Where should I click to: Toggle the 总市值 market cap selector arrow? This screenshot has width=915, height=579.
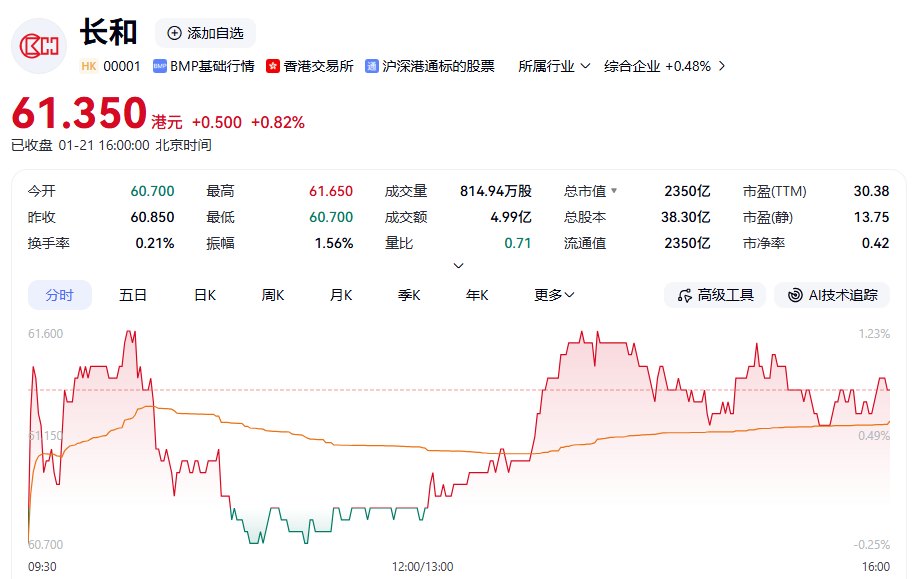pos(614,191)
